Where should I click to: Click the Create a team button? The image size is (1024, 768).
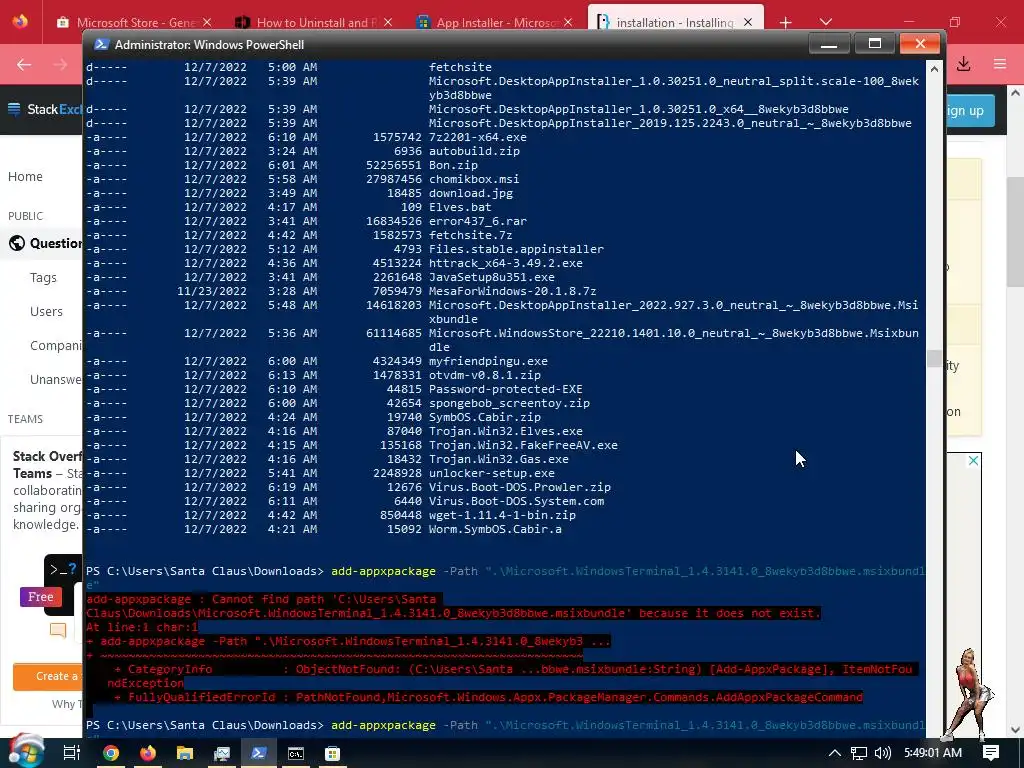point(48,677)
